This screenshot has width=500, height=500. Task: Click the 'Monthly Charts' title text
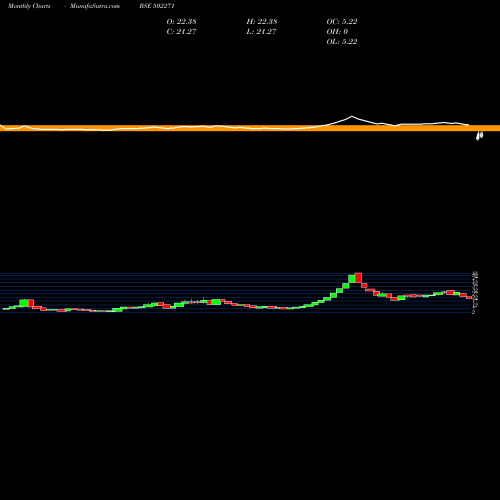click(x=29, y=6)
